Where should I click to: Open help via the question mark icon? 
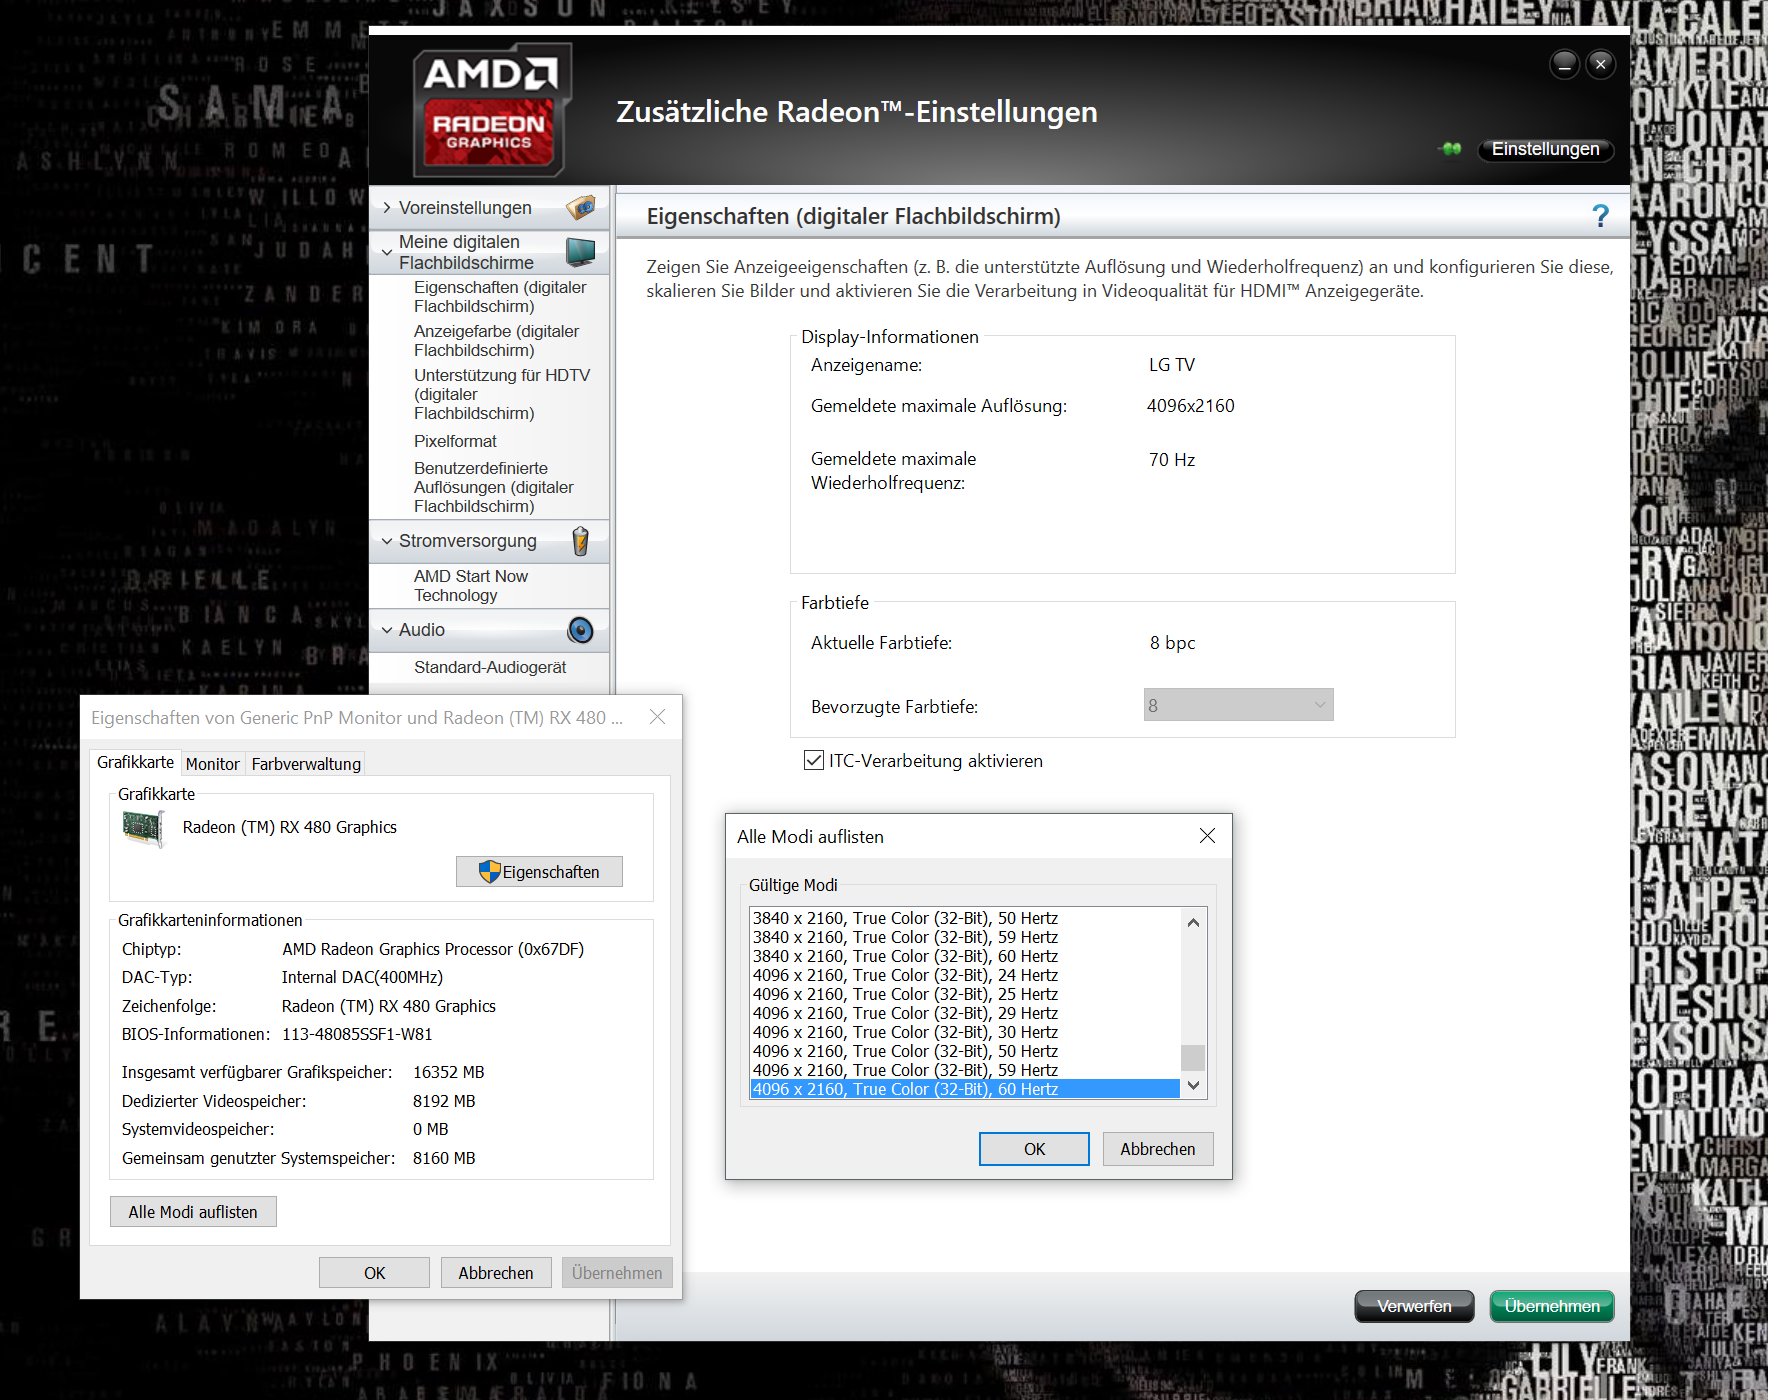pyautogui.click(x=1600, y=216)
